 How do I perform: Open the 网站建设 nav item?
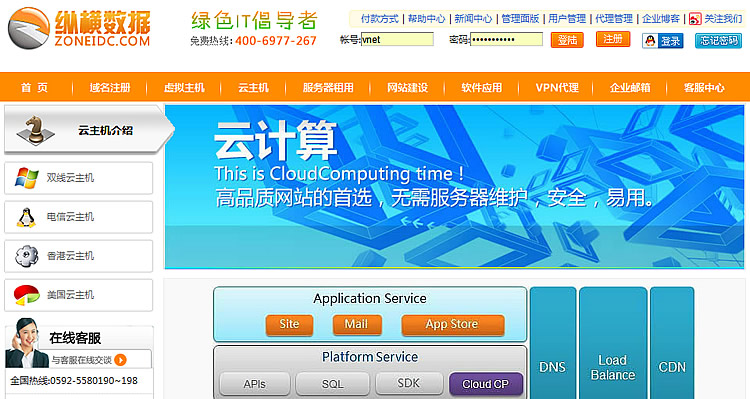click(408, 88)
